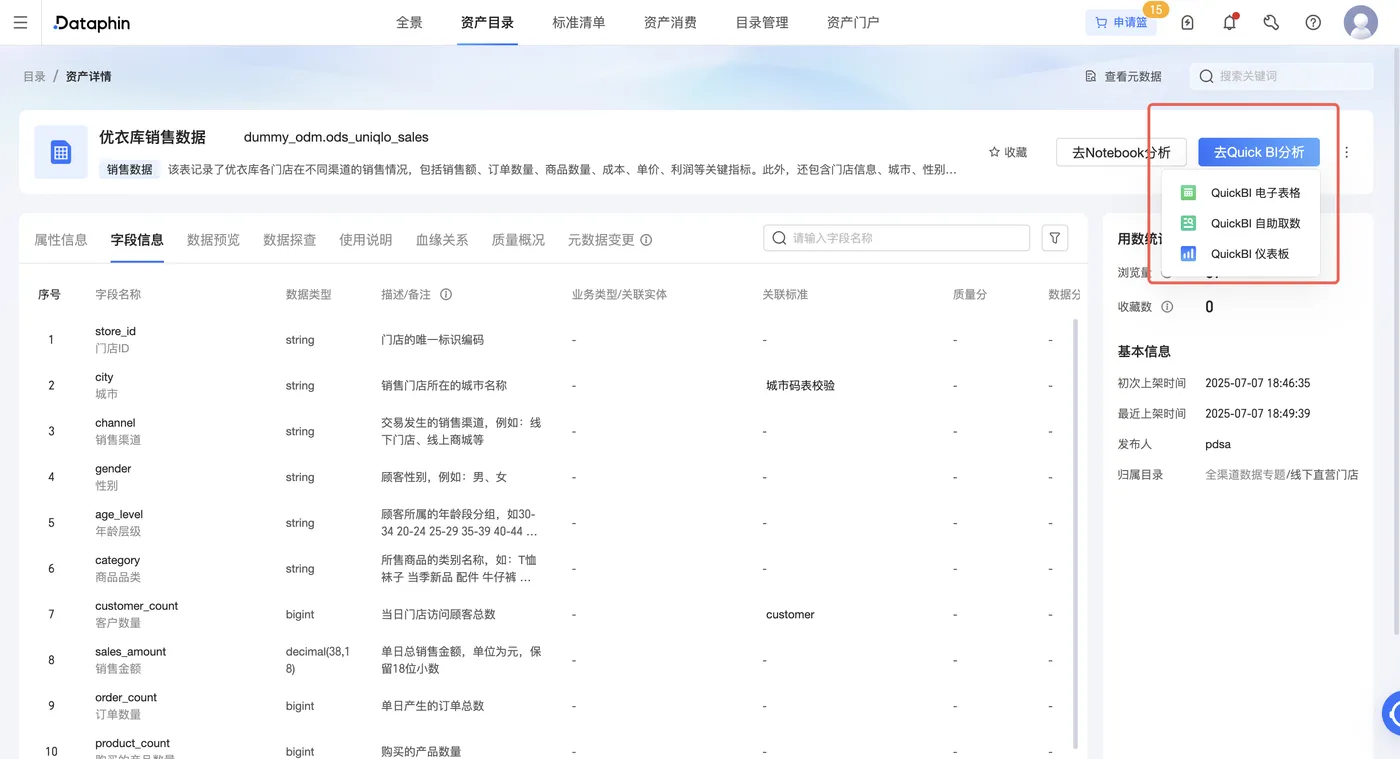Open 资产消费 in top navigation
Image resolution: width=1400 pixels, height=759 pixels.
tap(670, 23)
